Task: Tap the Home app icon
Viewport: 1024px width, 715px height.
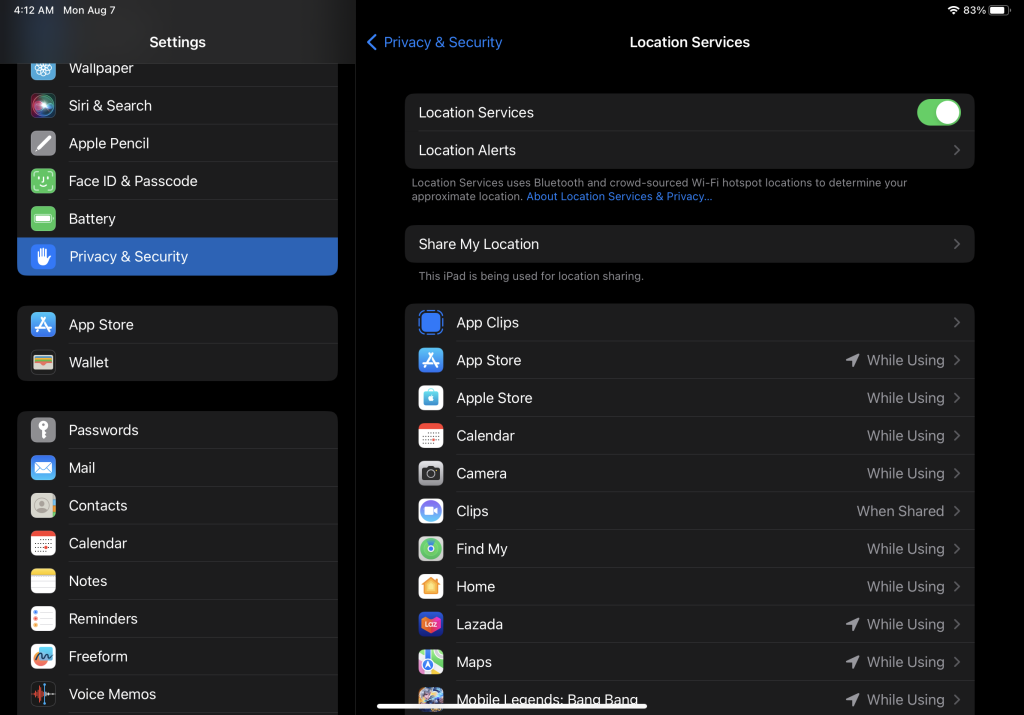Action: click(x=431, y=586)
